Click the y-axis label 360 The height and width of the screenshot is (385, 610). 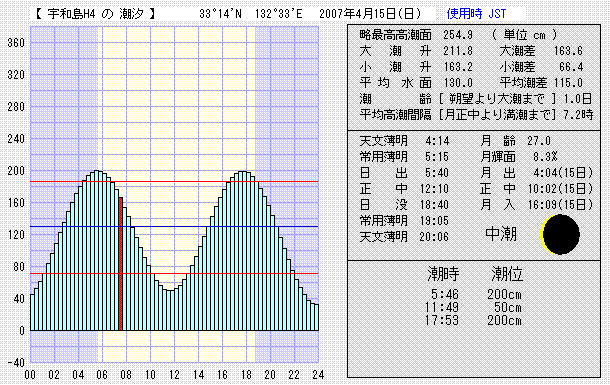click(x=16, y=43)
